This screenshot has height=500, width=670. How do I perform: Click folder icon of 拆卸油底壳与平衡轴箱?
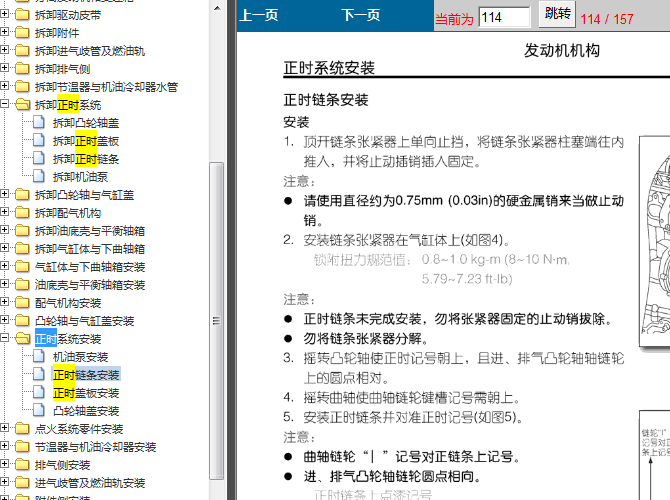22,230
